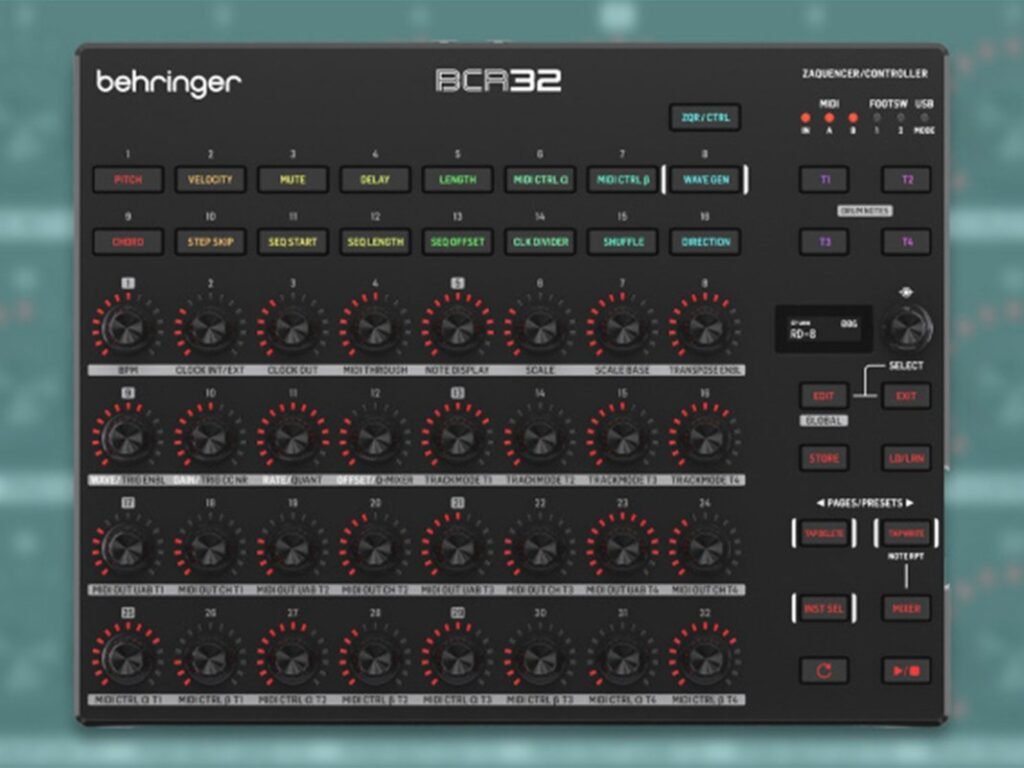Click the MIDI OUT CH T2 knob
The image size is (1024, 768).
point(374,546)
